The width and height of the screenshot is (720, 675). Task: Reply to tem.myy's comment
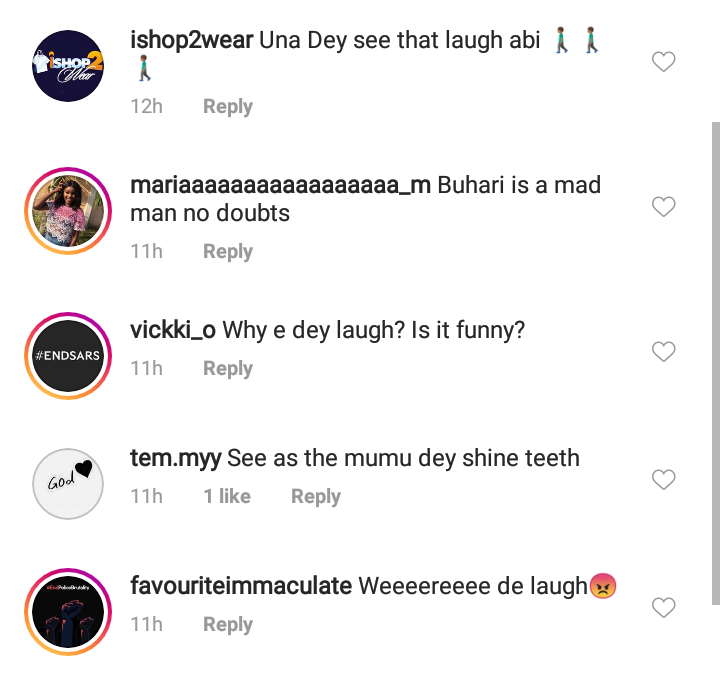click(316, 497)
